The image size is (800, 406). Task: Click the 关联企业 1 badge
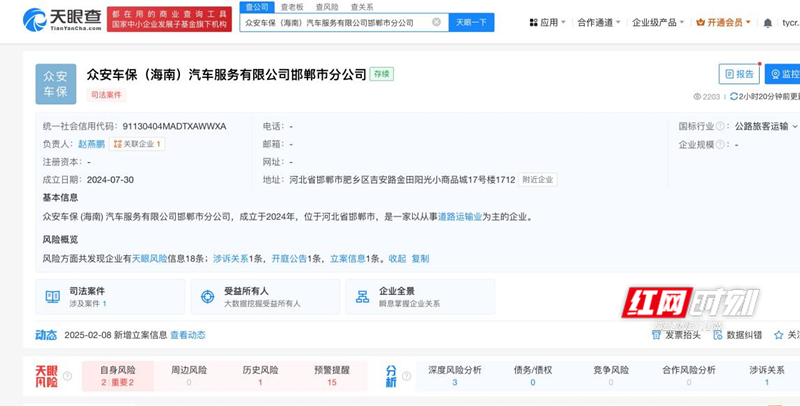pos(137,144)
